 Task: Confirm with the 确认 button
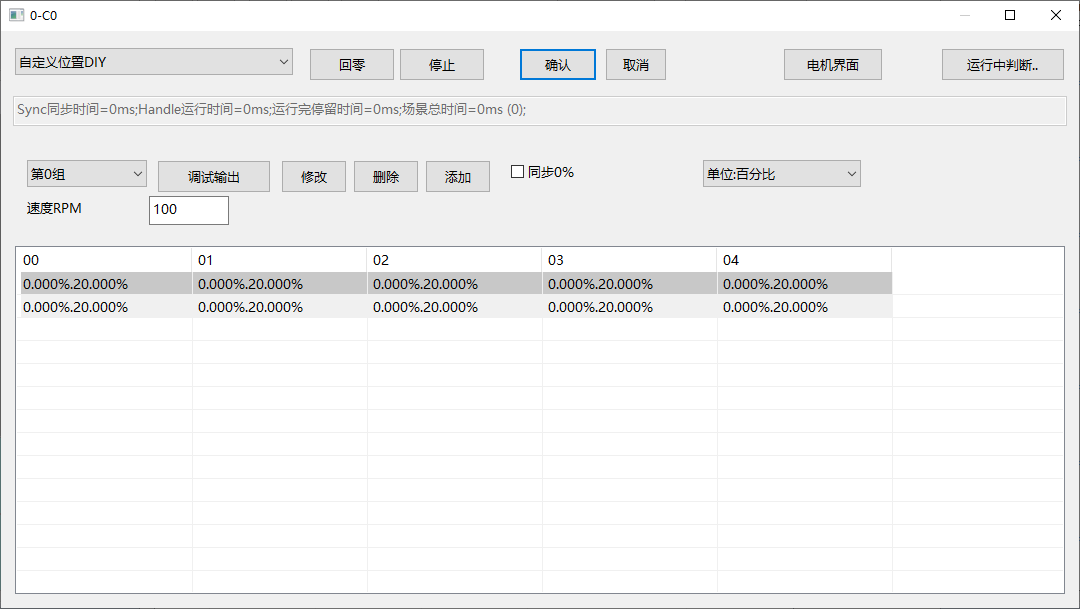pyautogui.click(x=558, y=65)
